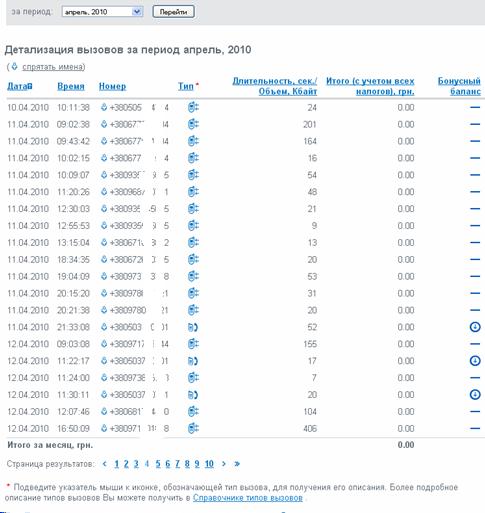Click call type icon for 19:04:09 row
The width and height of the screenshot is (485, 513).
[193, 276]
